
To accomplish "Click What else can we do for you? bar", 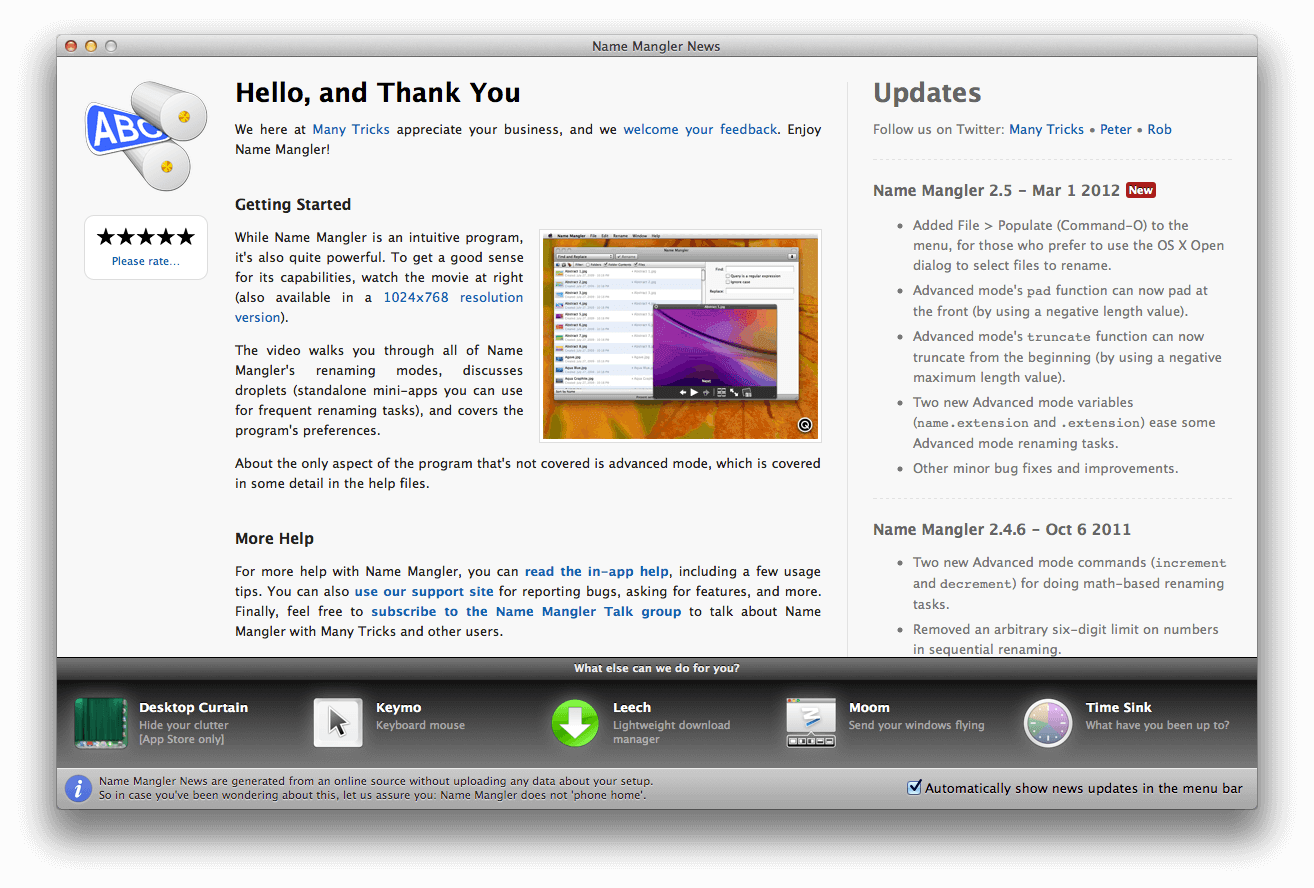I will coord(657,668).
